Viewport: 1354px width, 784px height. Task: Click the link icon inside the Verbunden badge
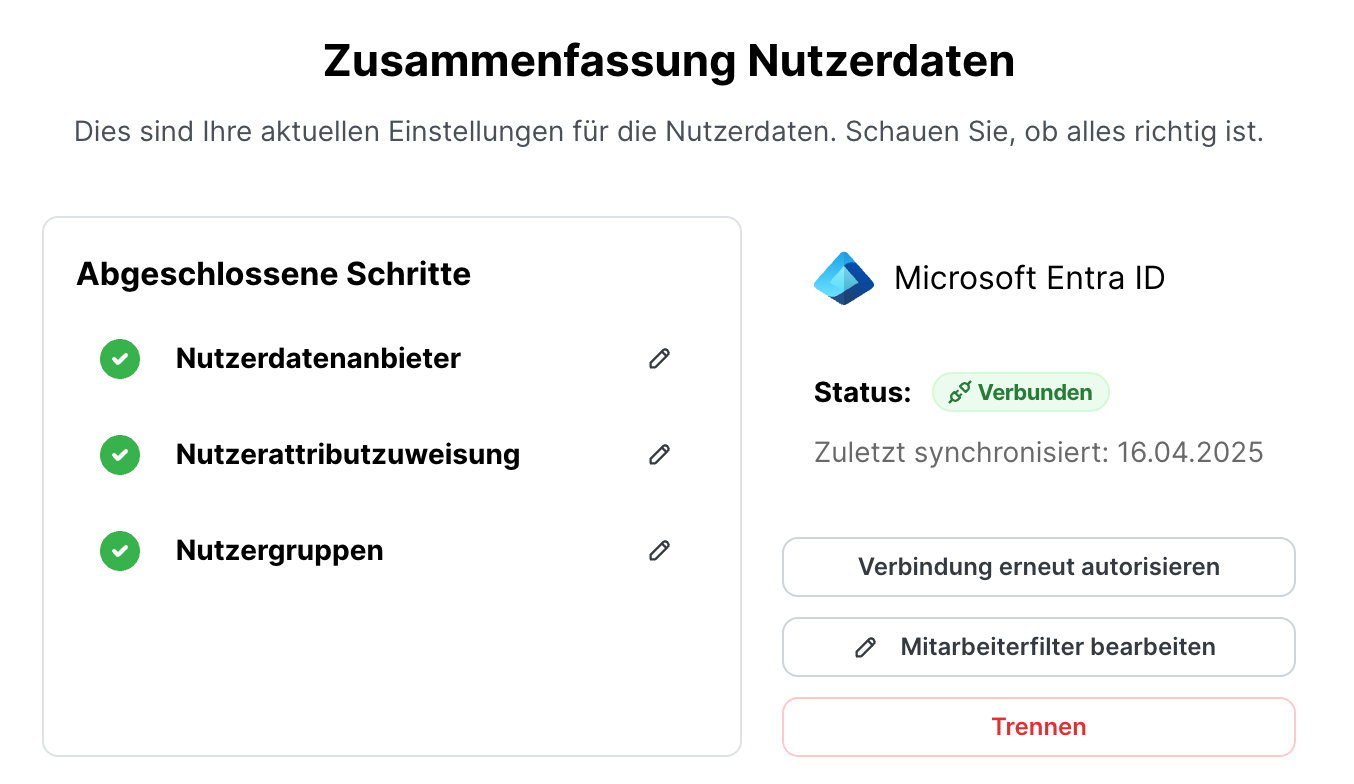click(x=961, y=392)
